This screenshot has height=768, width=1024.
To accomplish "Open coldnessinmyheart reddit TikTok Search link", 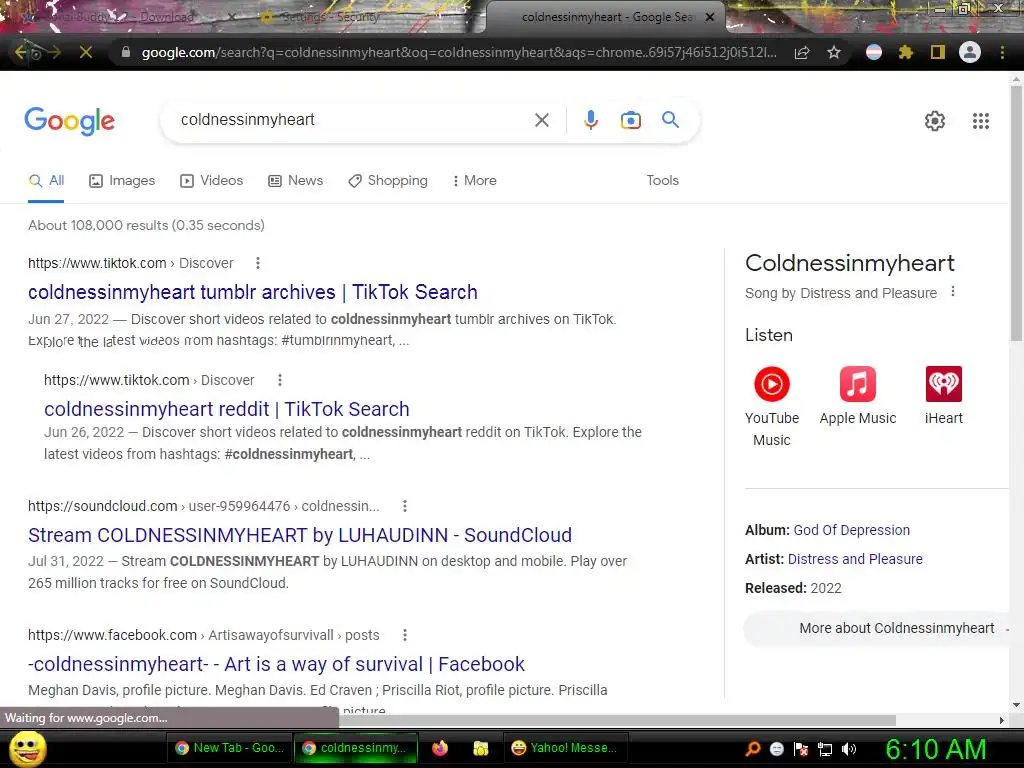I will tap(227, 409).
